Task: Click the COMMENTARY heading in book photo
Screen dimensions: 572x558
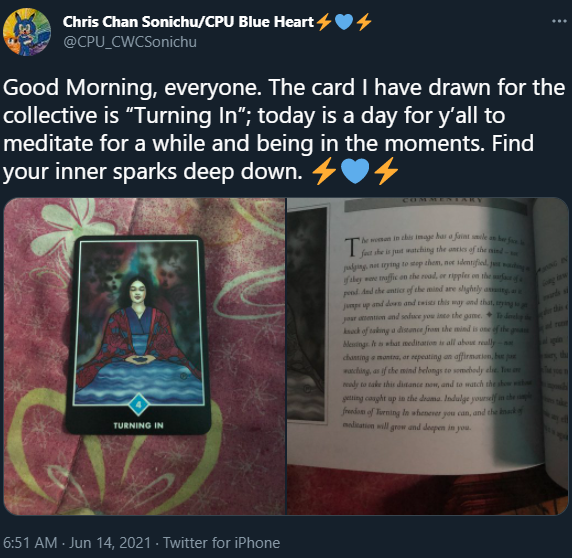Action: pos(442,200)
